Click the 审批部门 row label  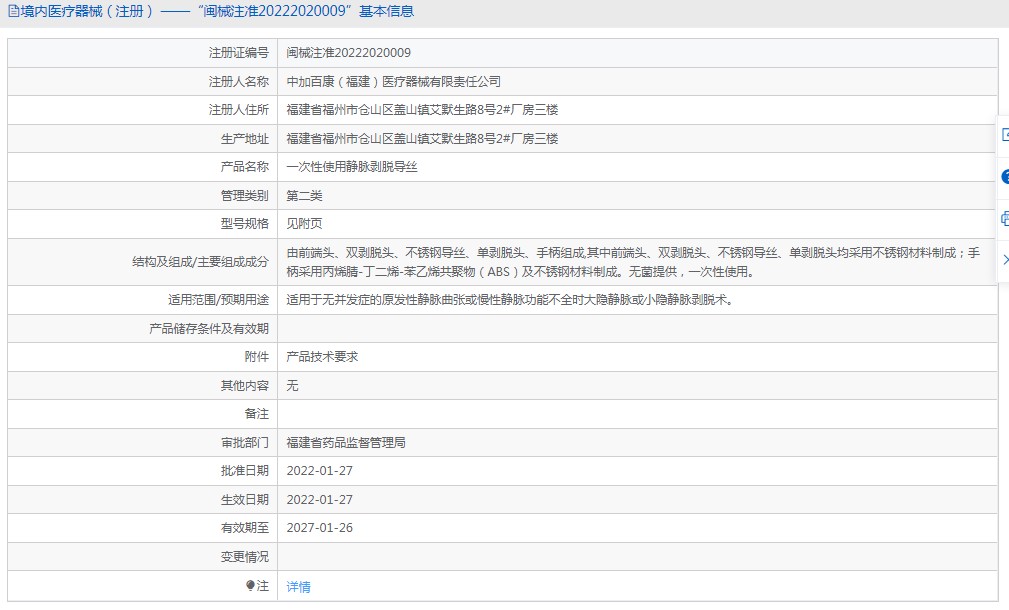coord(245,443)
